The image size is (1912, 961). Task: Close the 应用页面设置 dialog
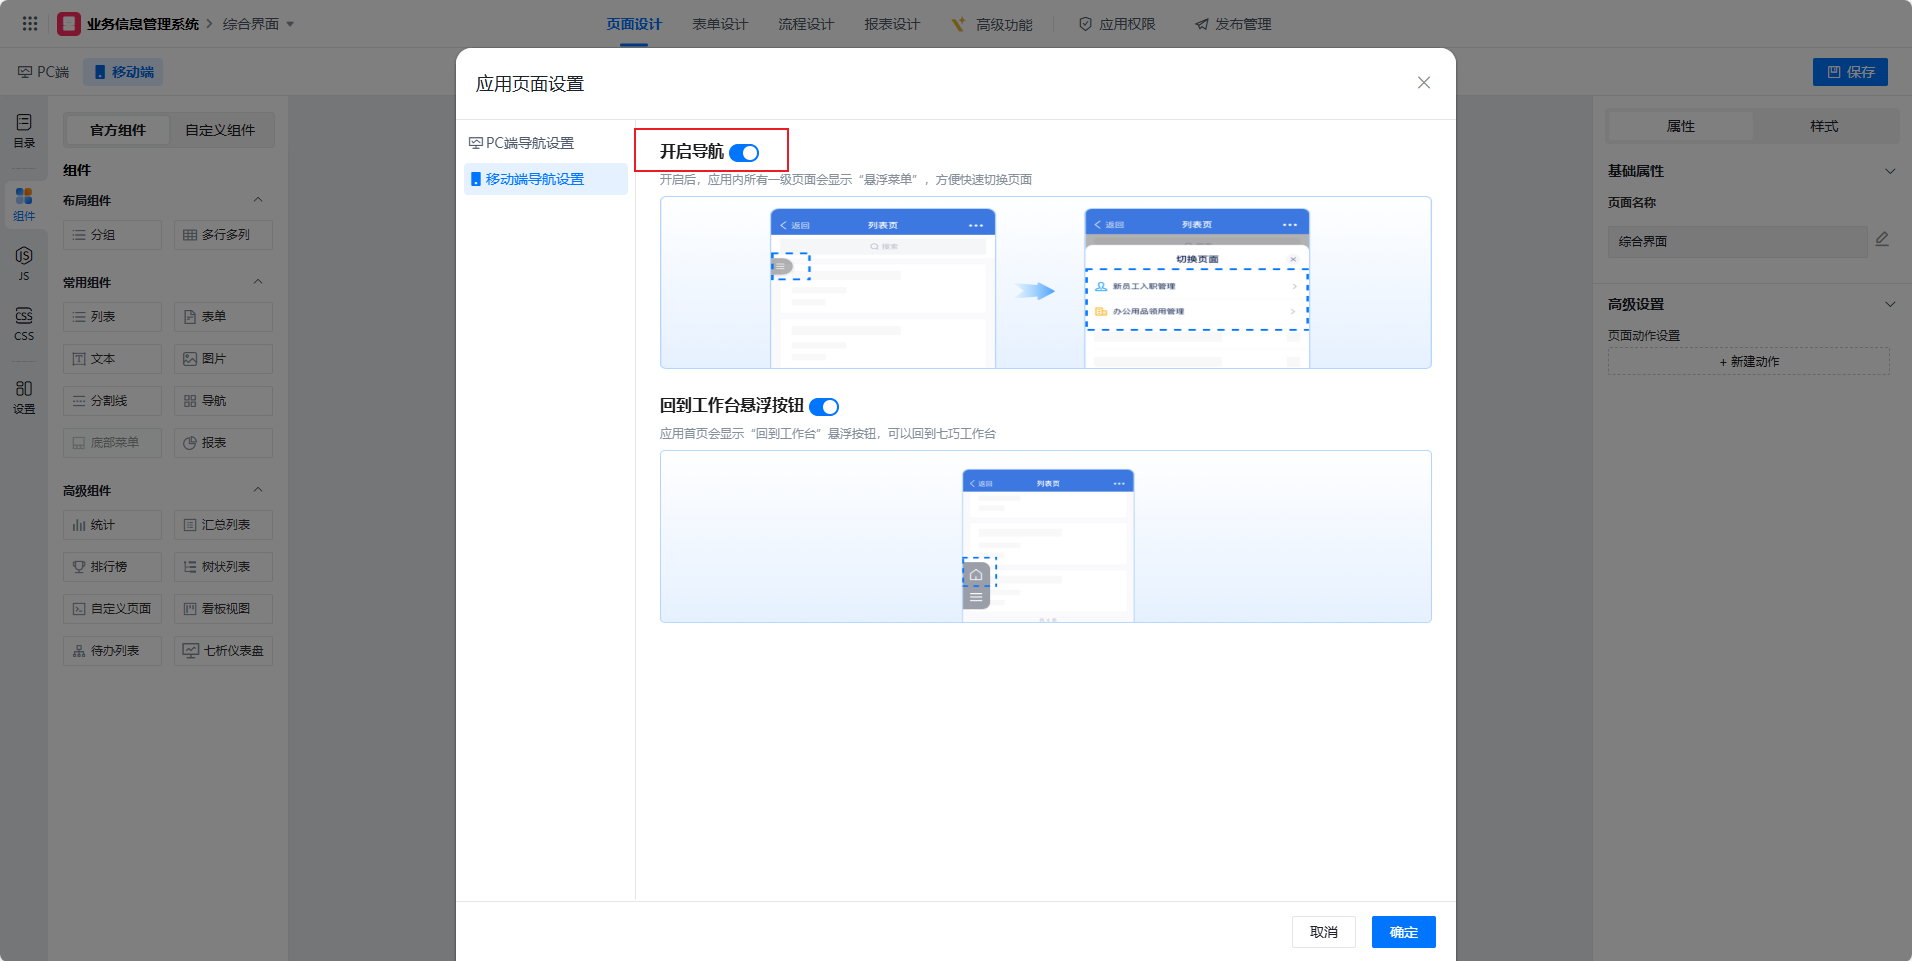pos(1423,83)
